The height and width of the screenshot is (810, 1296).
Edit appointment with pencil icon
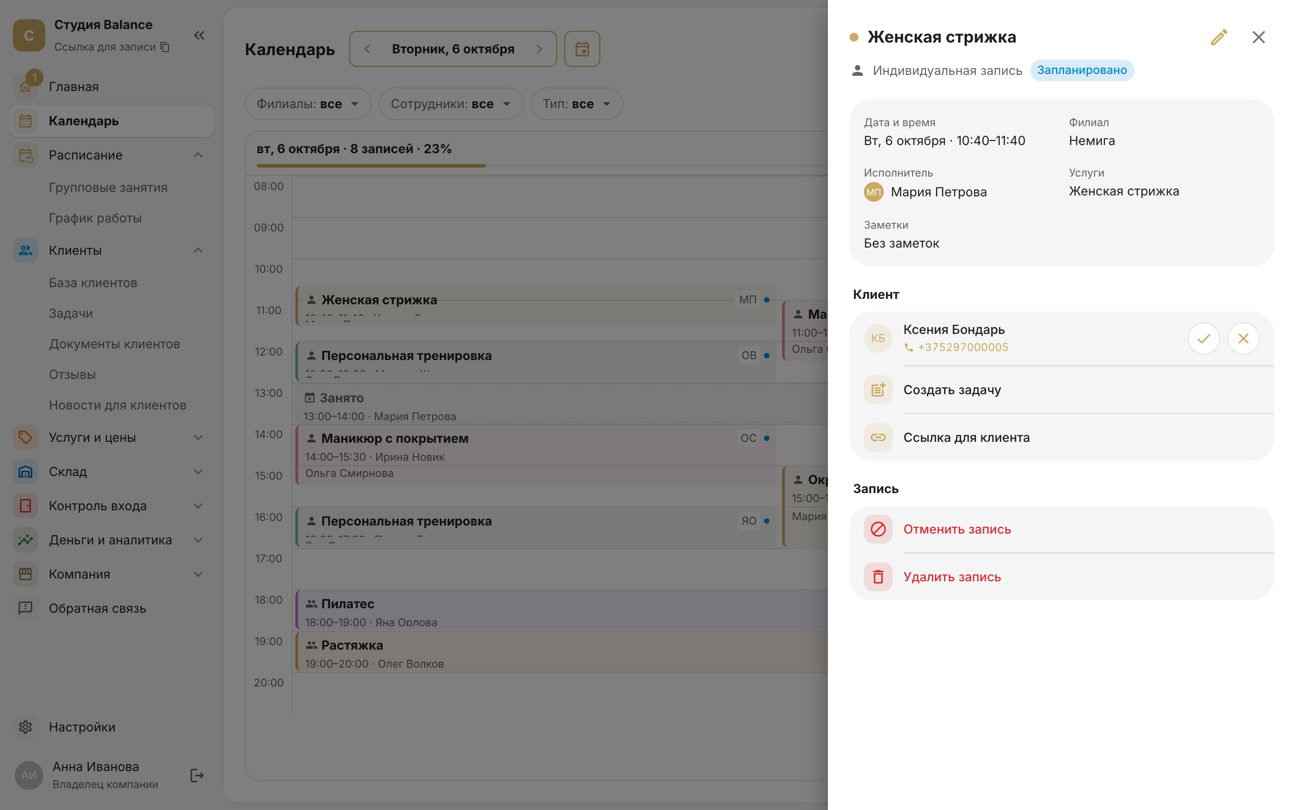[1218, 38]
